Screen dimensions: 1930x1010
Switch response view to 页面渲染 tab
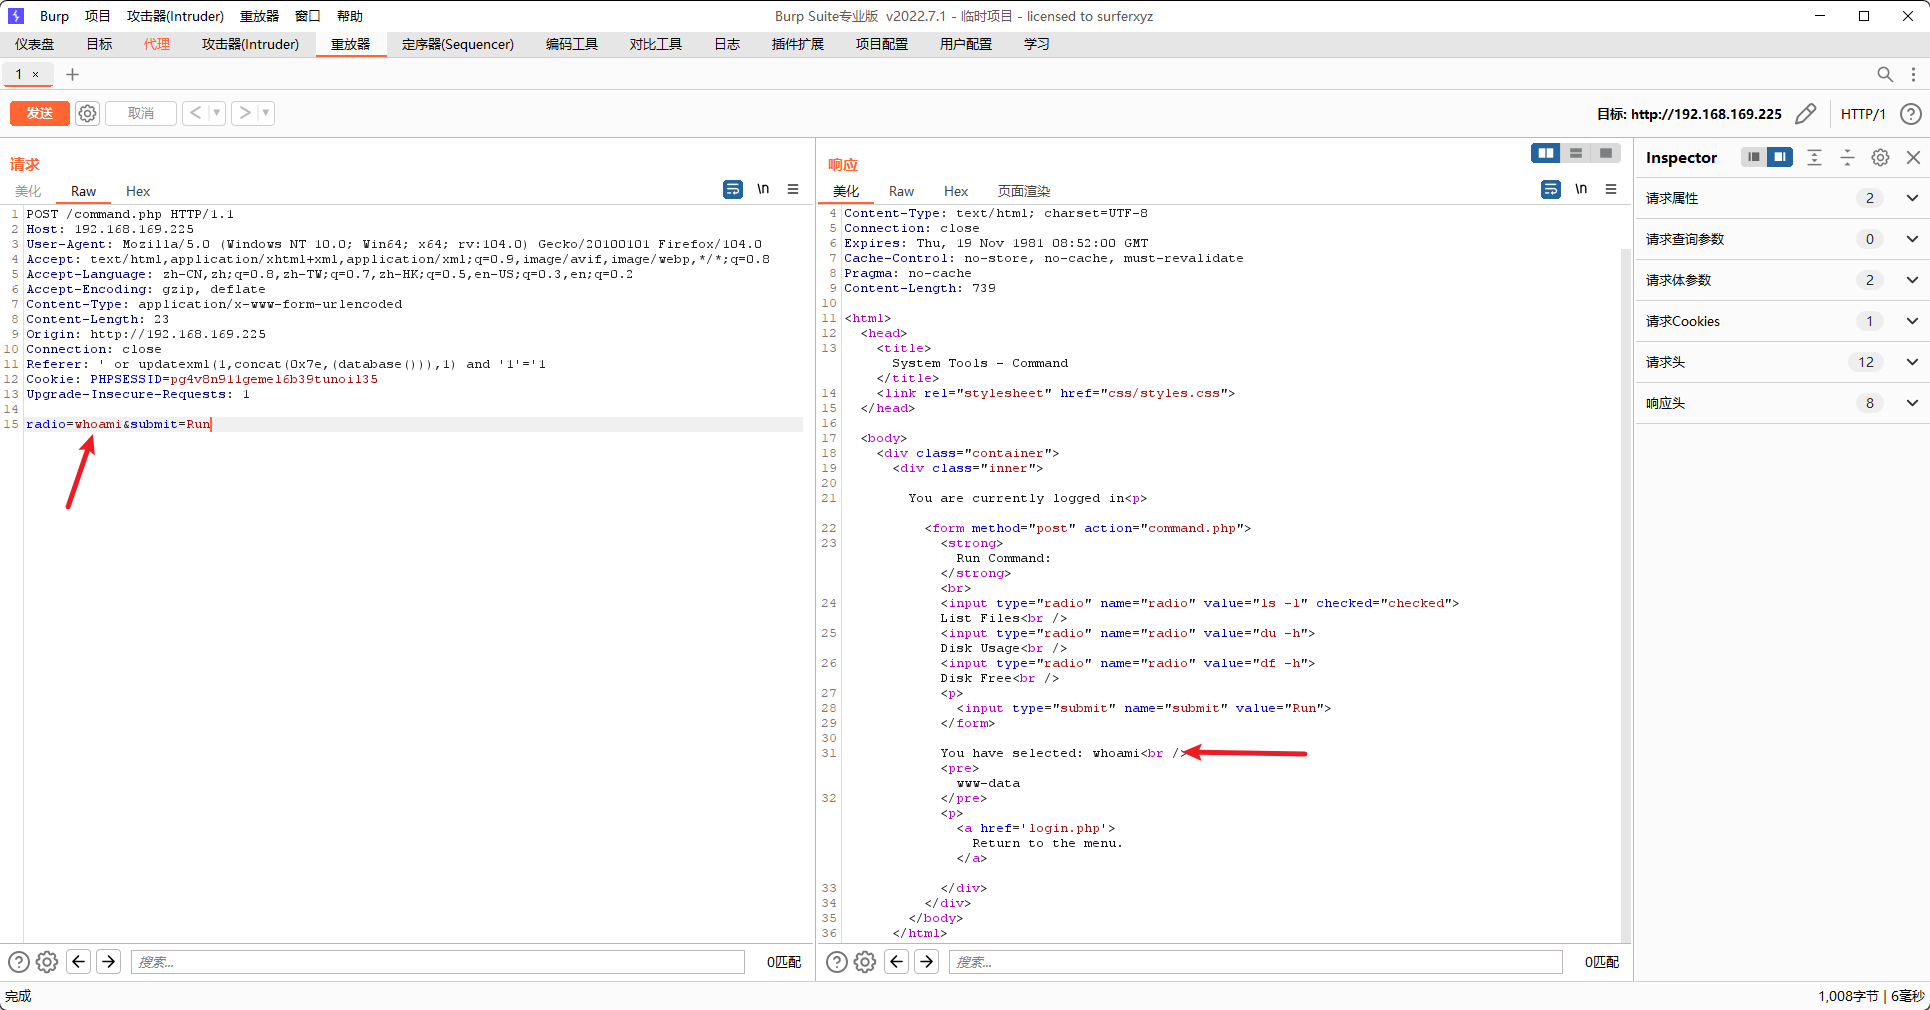click(x=1024, y=191)
